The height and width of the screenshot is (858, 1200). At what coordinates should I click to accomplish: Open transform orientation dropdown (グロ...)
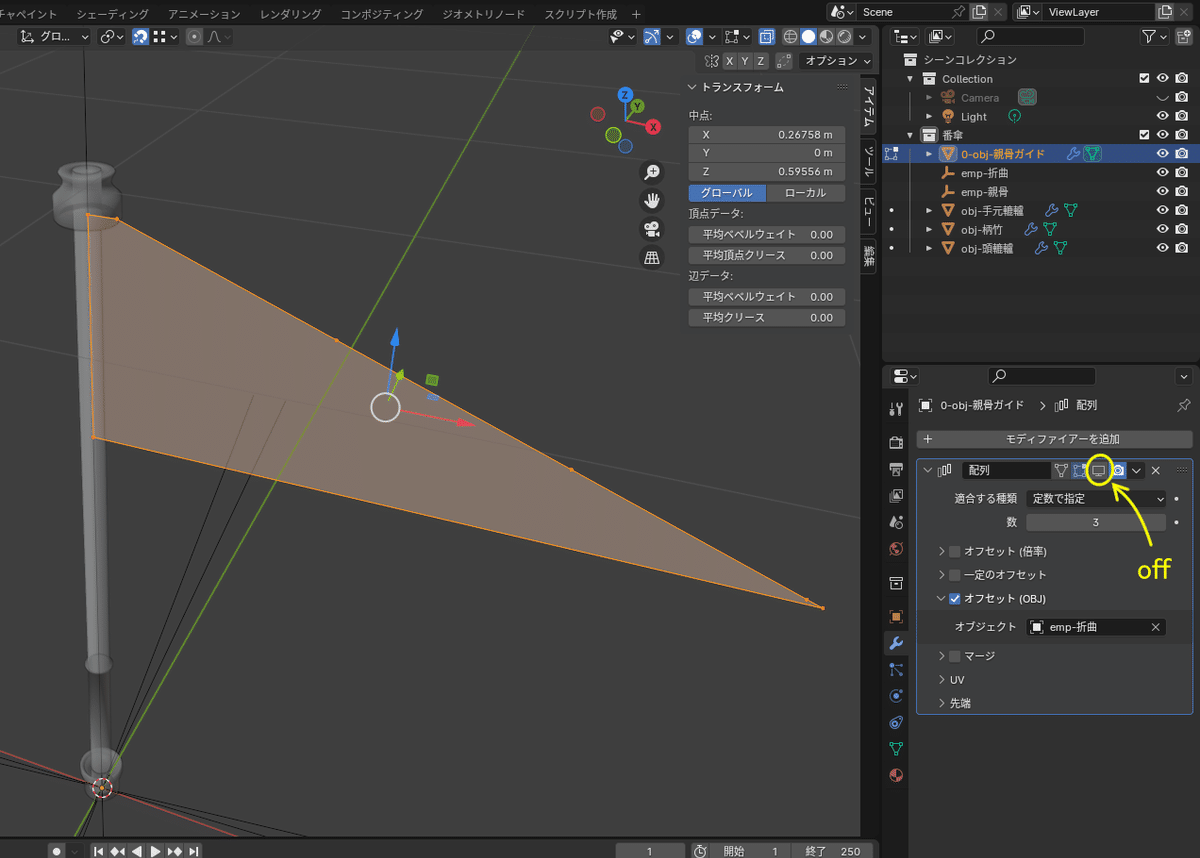[x=55, y=36]
